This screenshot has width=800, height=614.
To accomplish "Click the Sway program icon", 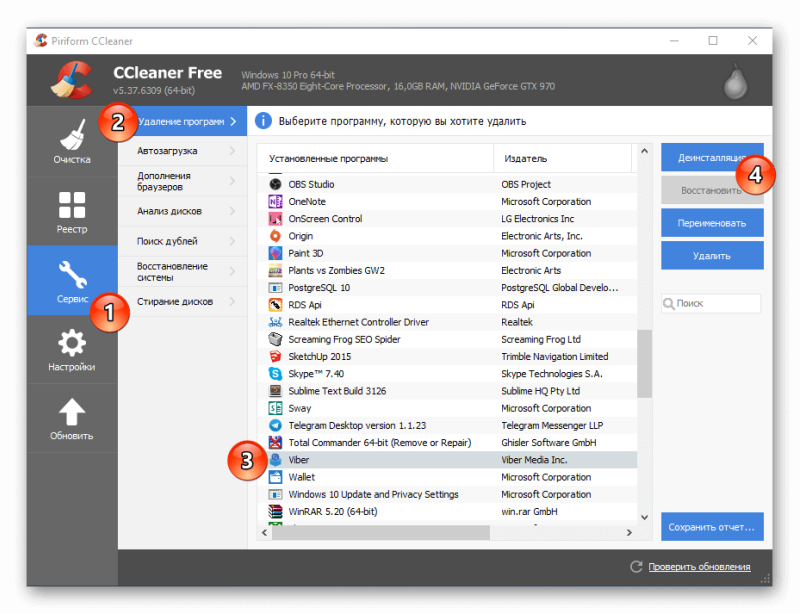I will pos(275,408).
